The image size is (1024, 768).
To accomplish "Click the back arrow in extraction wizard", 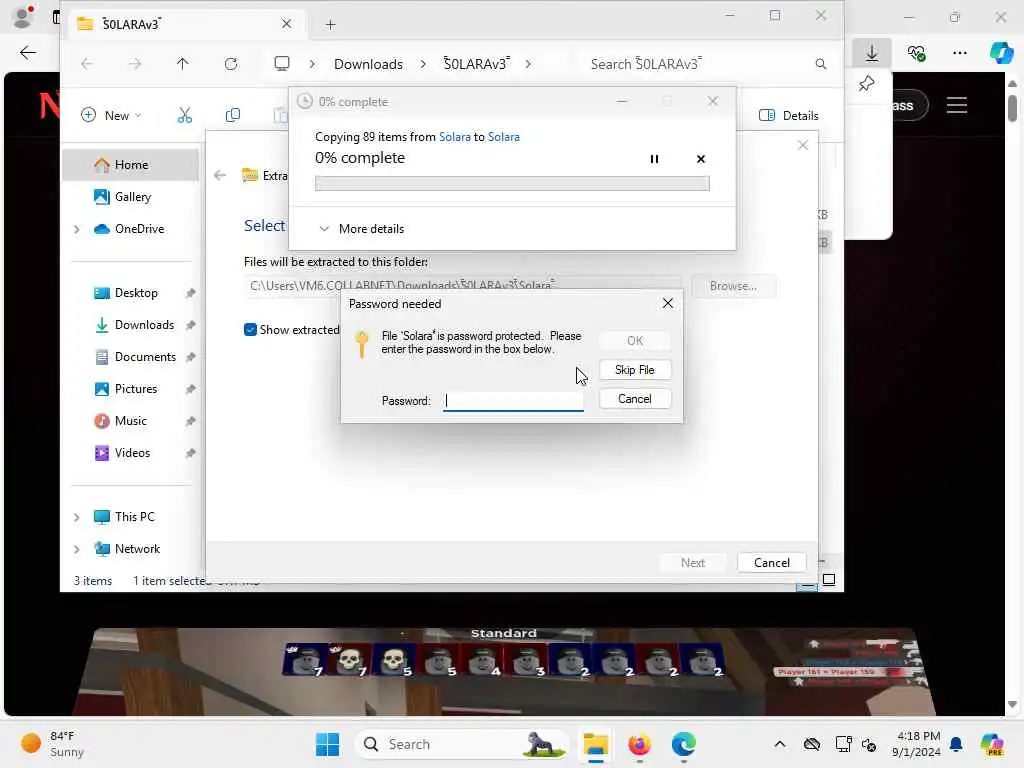I will pyautogui.click(x=220, y=175).
